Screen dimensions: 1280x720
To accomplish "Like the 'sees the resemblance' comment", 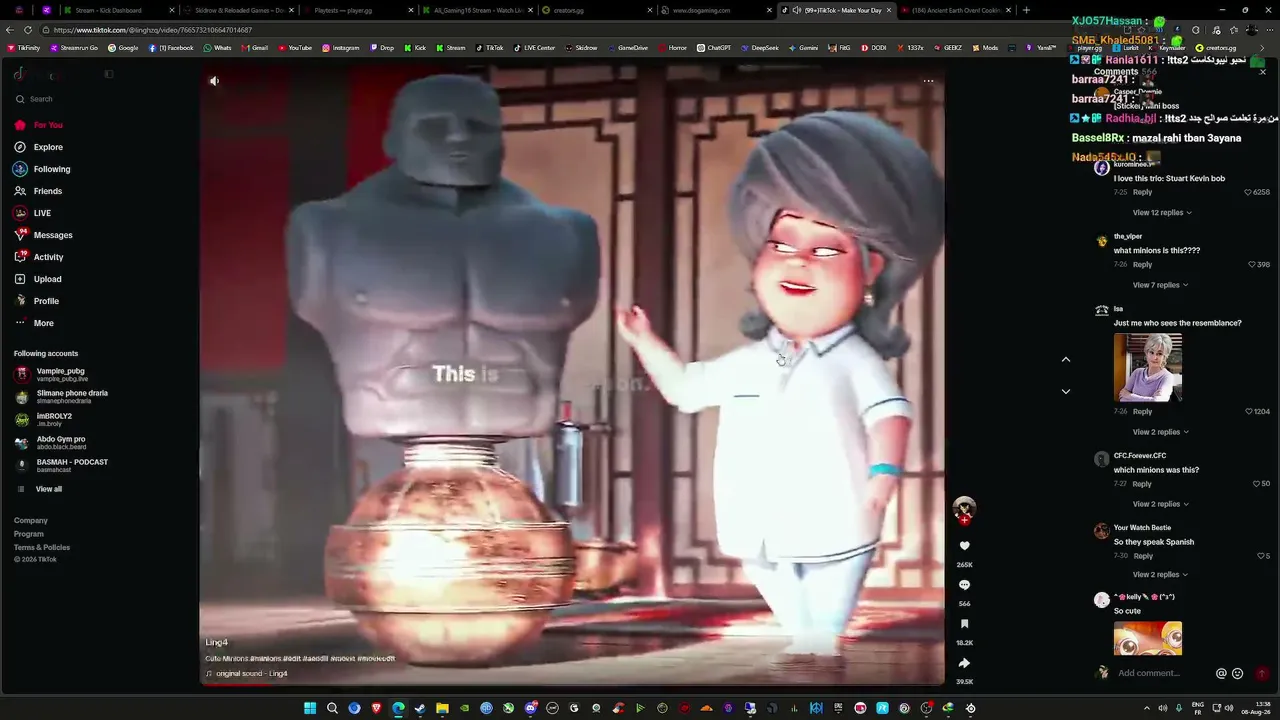I will click(x=1249, y=411).
